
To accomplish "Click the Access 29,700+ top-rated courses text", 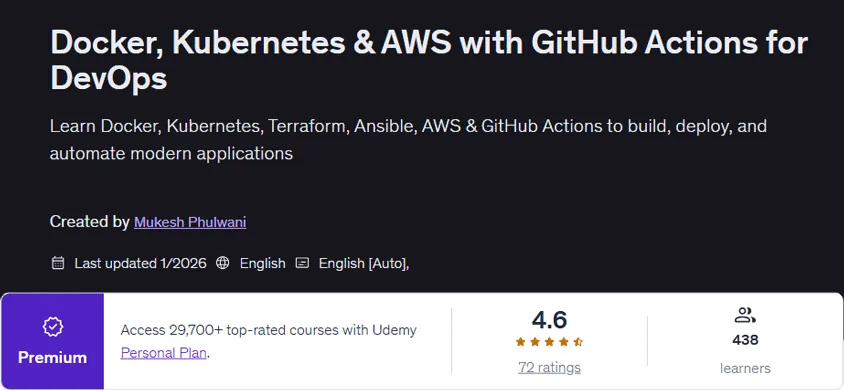I will (269, 330).
